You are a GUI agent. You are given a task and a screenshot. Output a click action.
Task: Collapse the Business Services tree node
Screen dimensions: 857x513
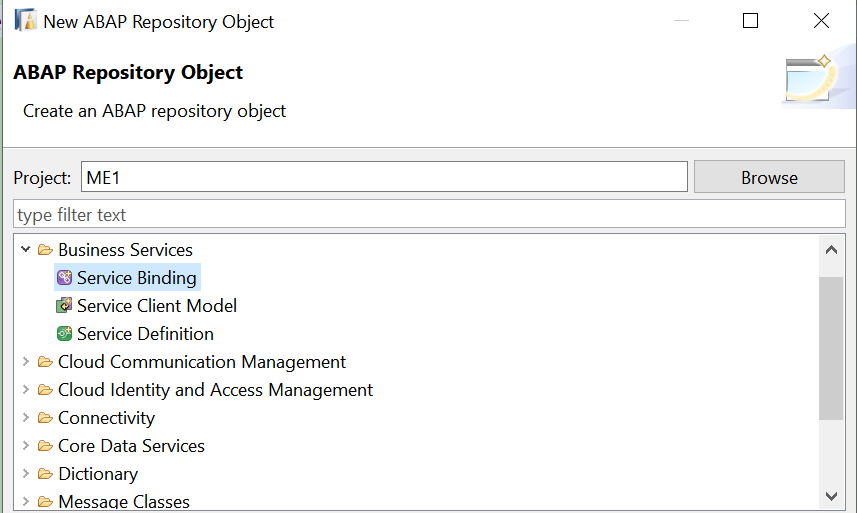(25, 250)
